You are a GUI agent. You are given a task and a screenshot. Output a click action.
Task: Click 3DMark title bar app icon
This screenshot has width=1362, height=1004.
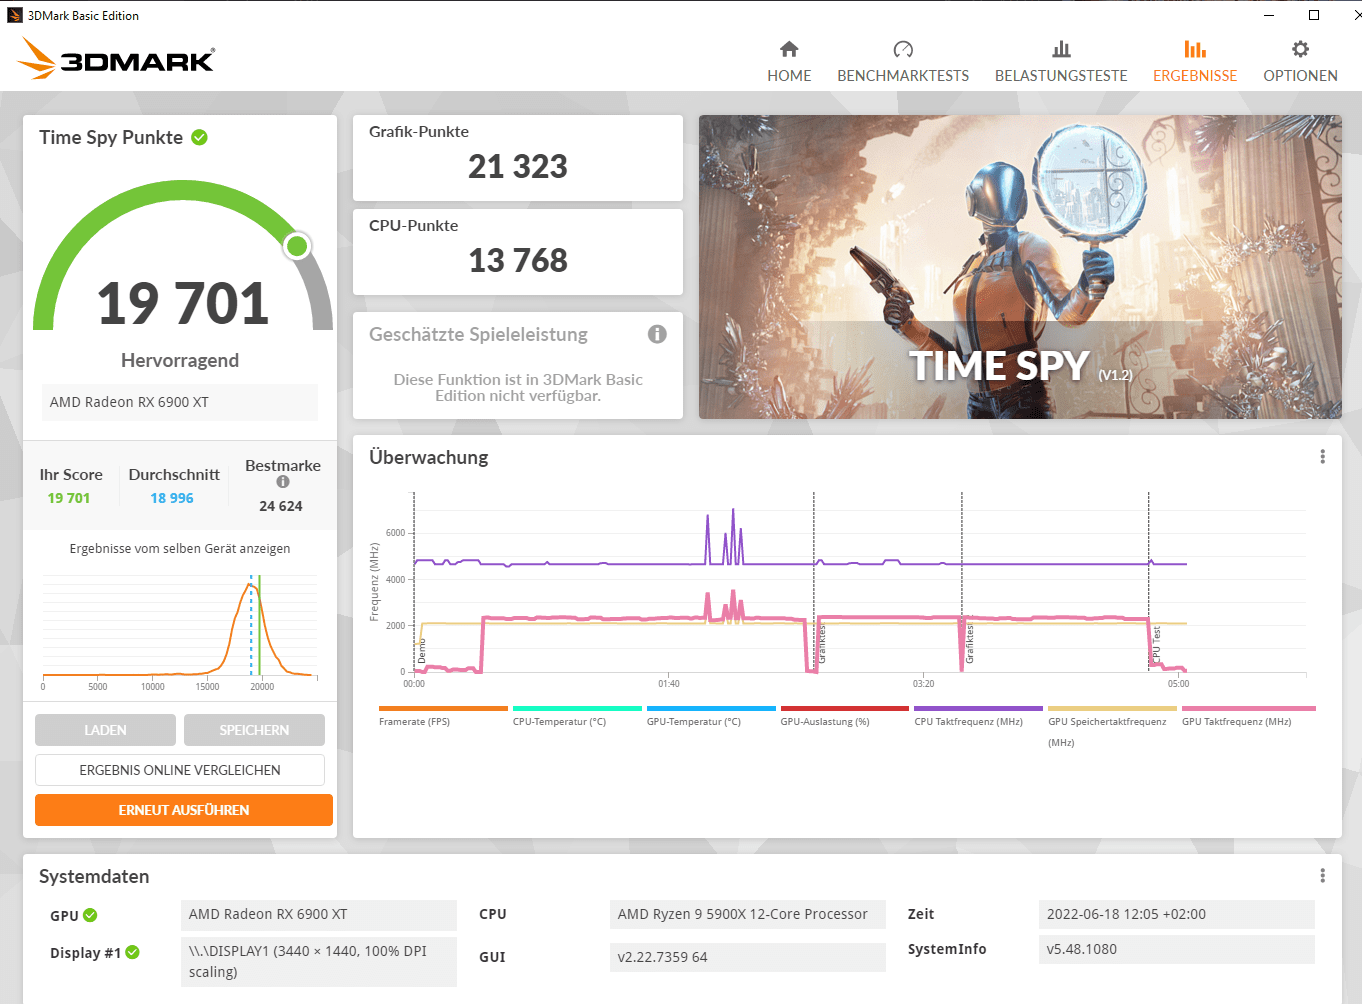tap(14, 15)
